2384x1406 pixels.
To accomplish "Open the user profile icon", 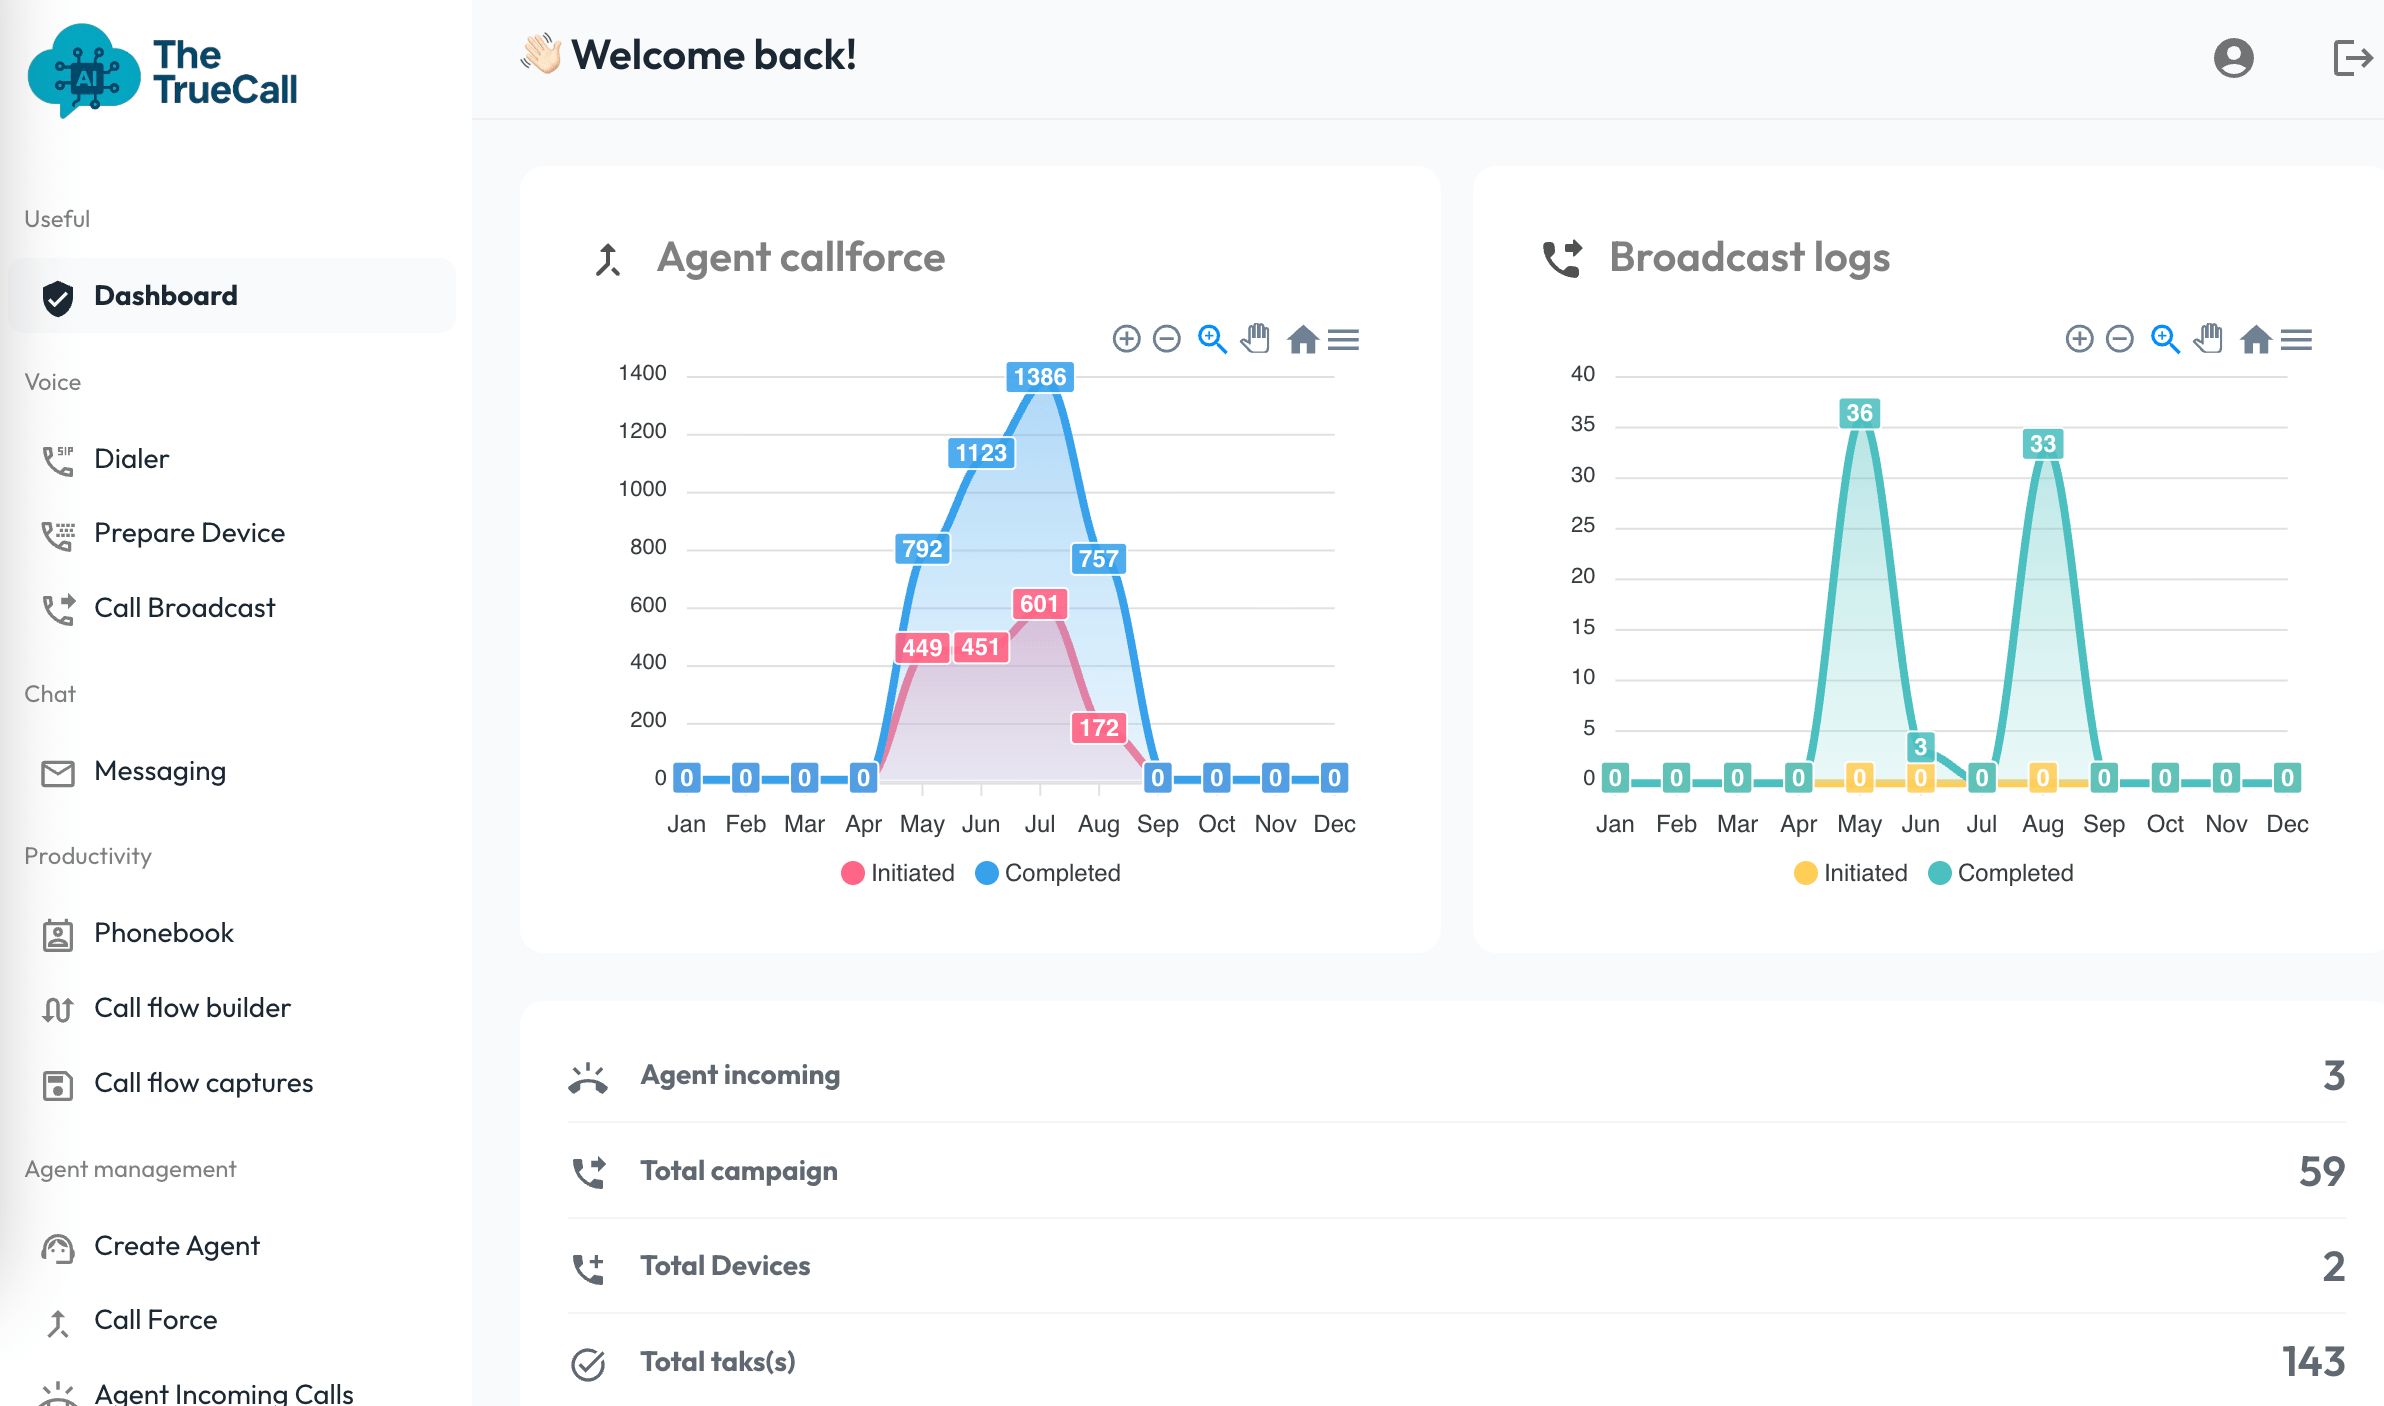I will [x=2233, y=58].
